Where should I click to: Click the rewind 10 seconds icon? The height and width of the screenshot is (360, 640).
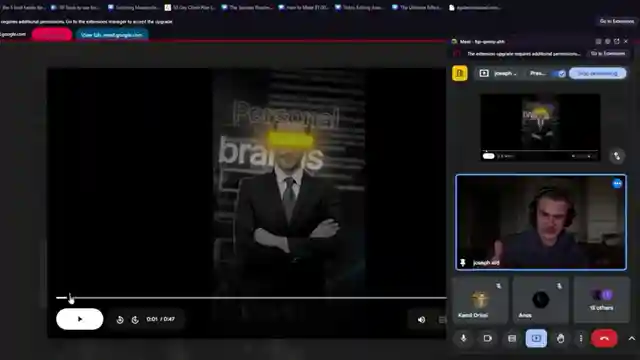pos(120,320)
